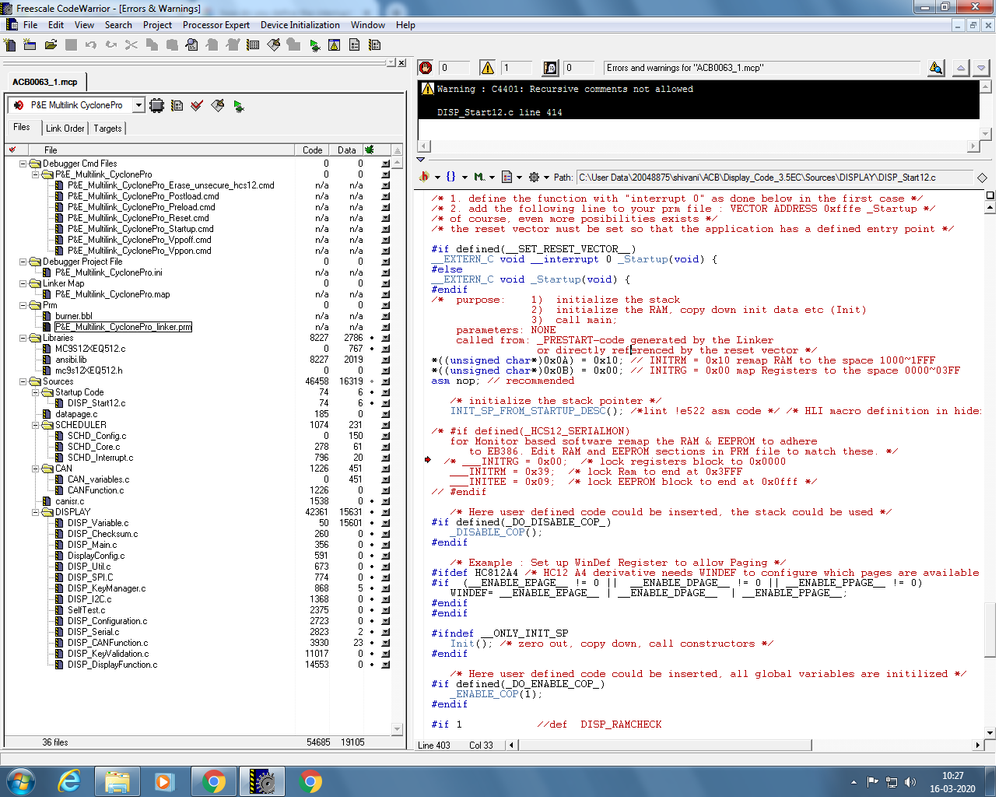Viewport: 999px width, 797px height.
Task: Click the Cut scissors toolbar icon
Action: (x=131, y=45)
